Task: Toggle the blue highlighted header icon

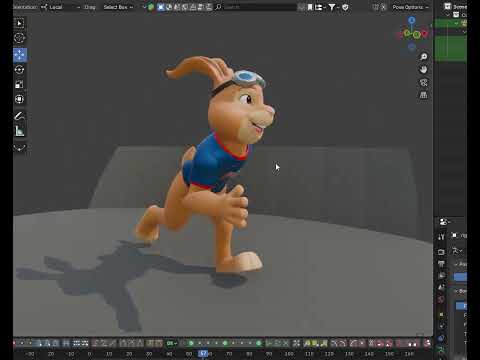Action: 161,7
